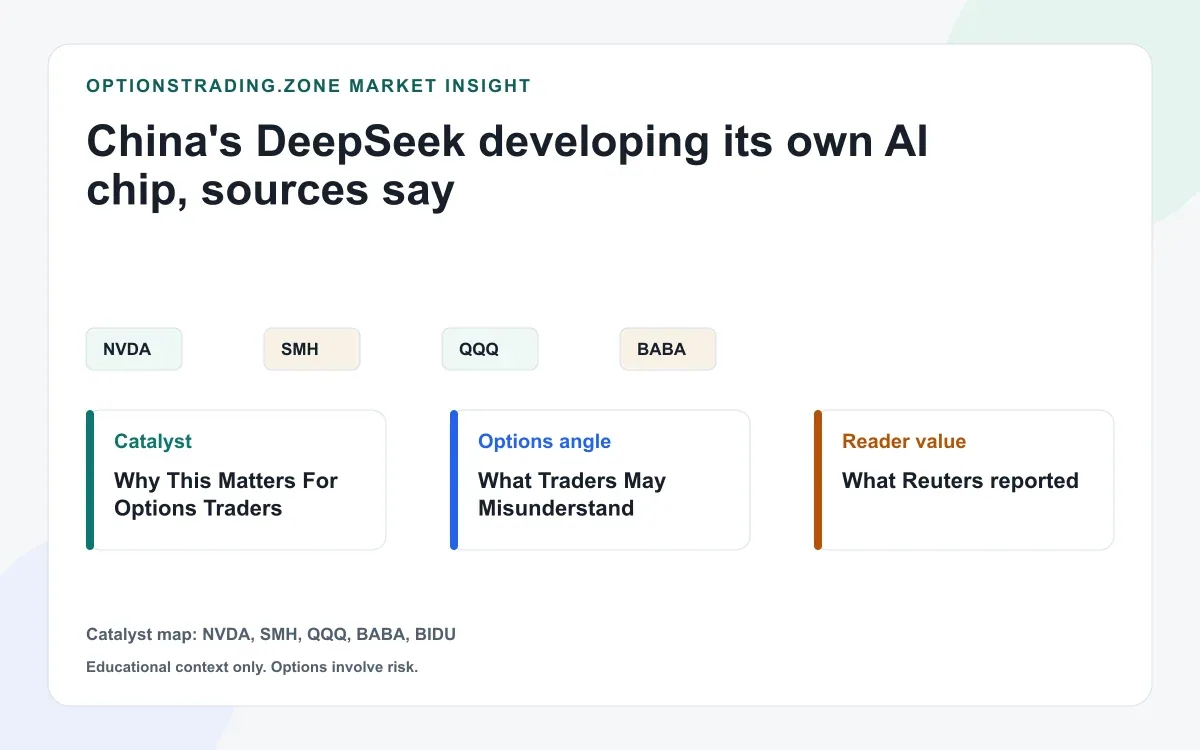Screen dimensions: 1200x750
Task: Click the OPTIONSTRADING.ZONE MARKET INSIGHT label
Action: pos(308,86)
